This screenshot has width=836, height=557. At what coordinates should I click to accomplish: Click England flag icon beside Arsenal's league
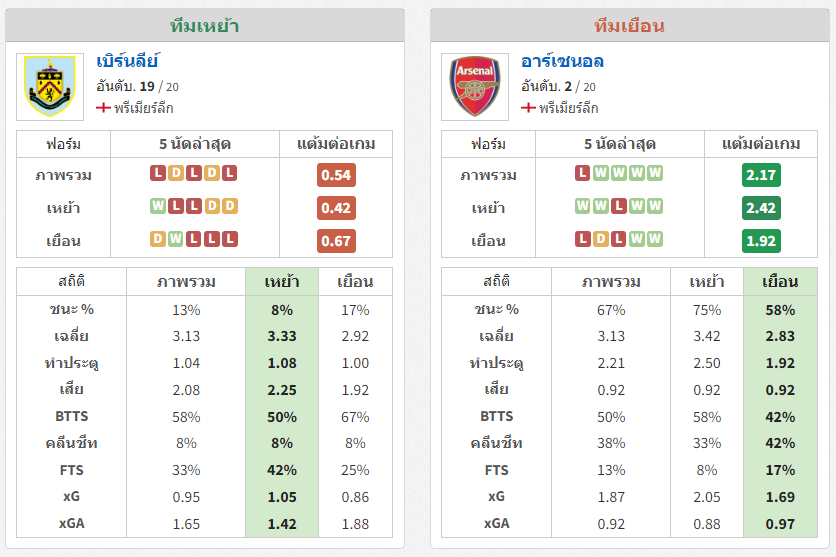click(528, 108)
